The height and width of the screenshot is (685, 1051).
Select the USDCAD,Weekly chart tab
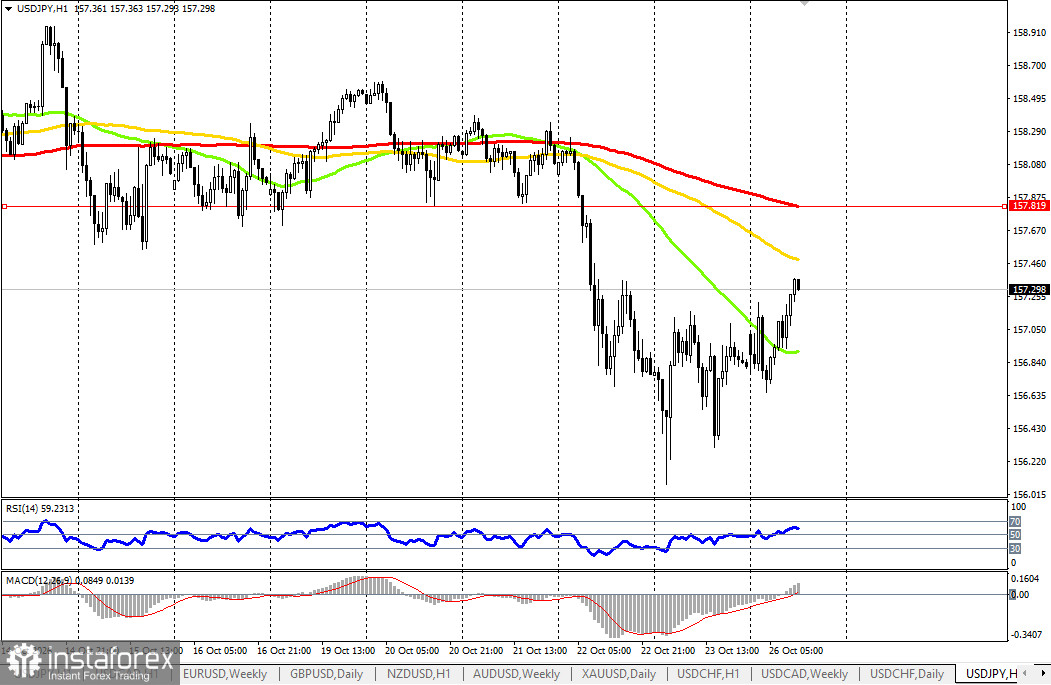[x=804, y=674]
